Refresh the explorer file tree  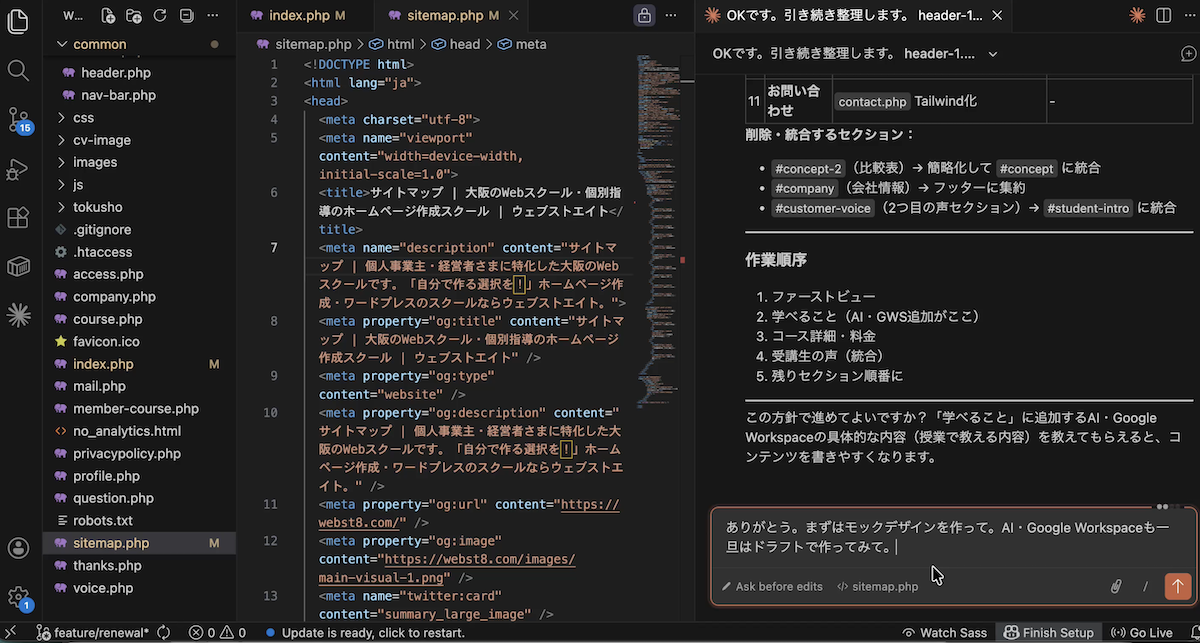[160, 16]
